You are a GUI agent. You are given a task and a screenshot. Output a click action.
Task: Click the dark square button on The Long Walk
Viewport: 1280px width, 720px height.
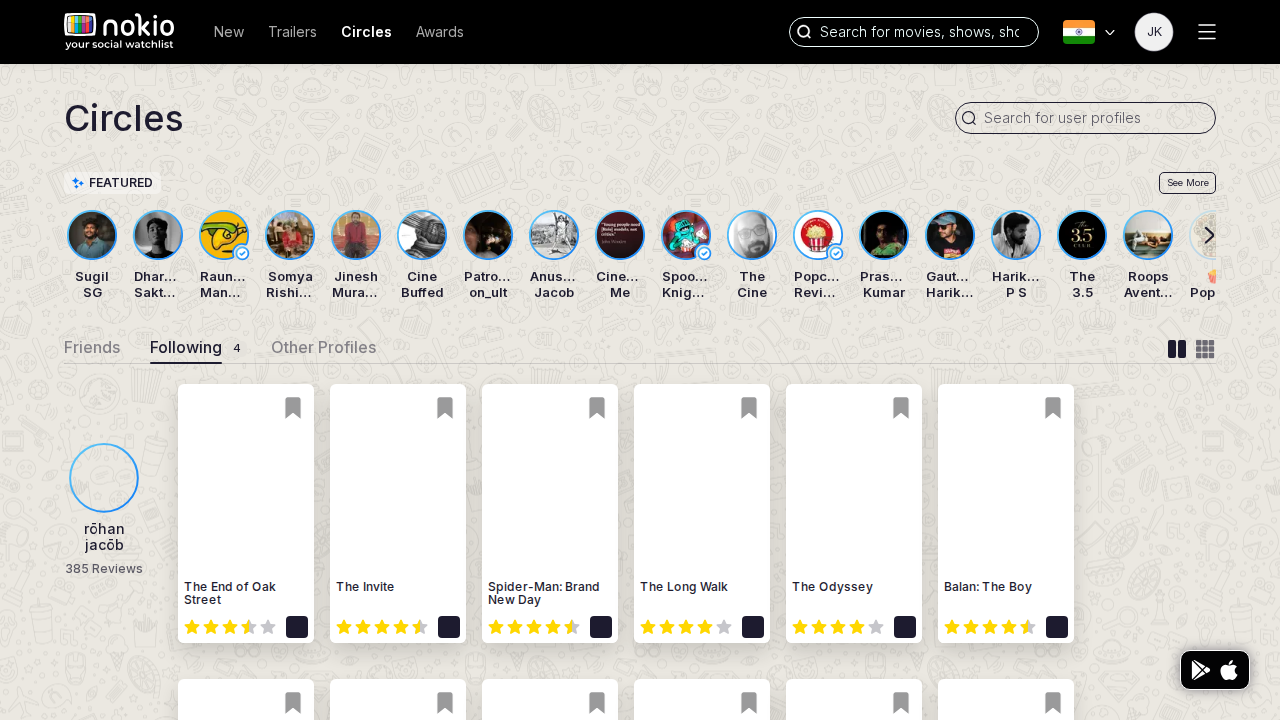(753, 627)
